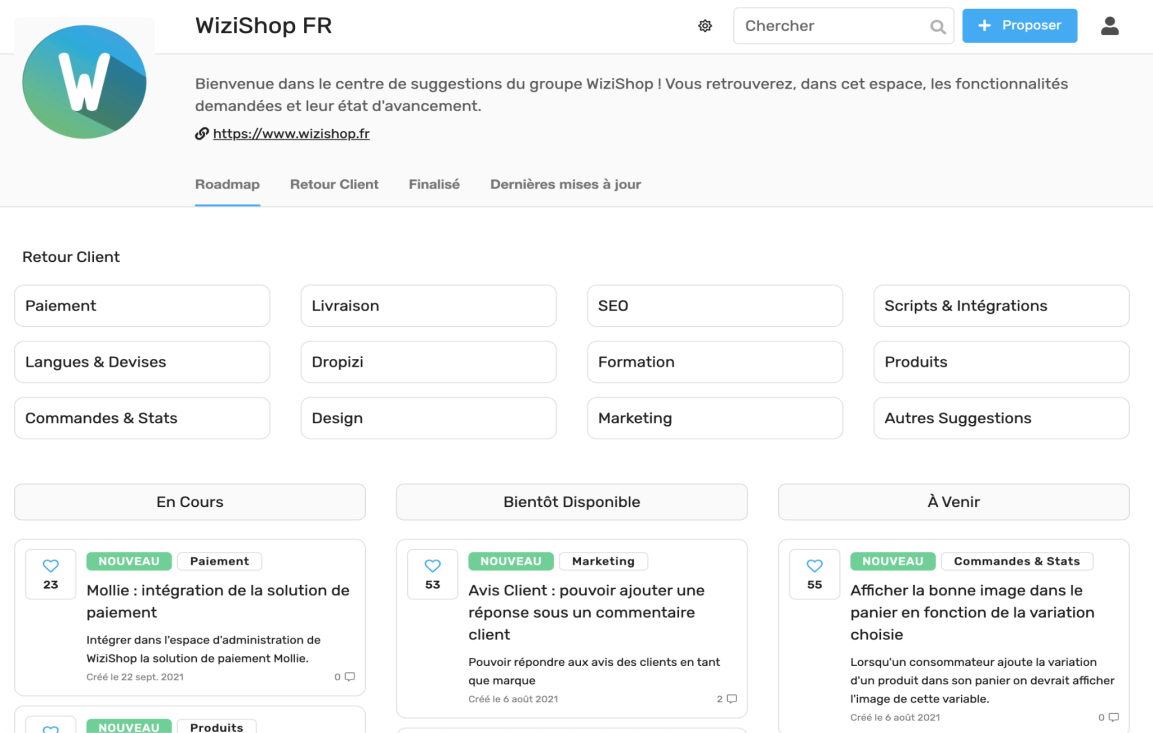1153x733 pixels.
Task: Select the SEO category filter
Action: coord(714,305)
